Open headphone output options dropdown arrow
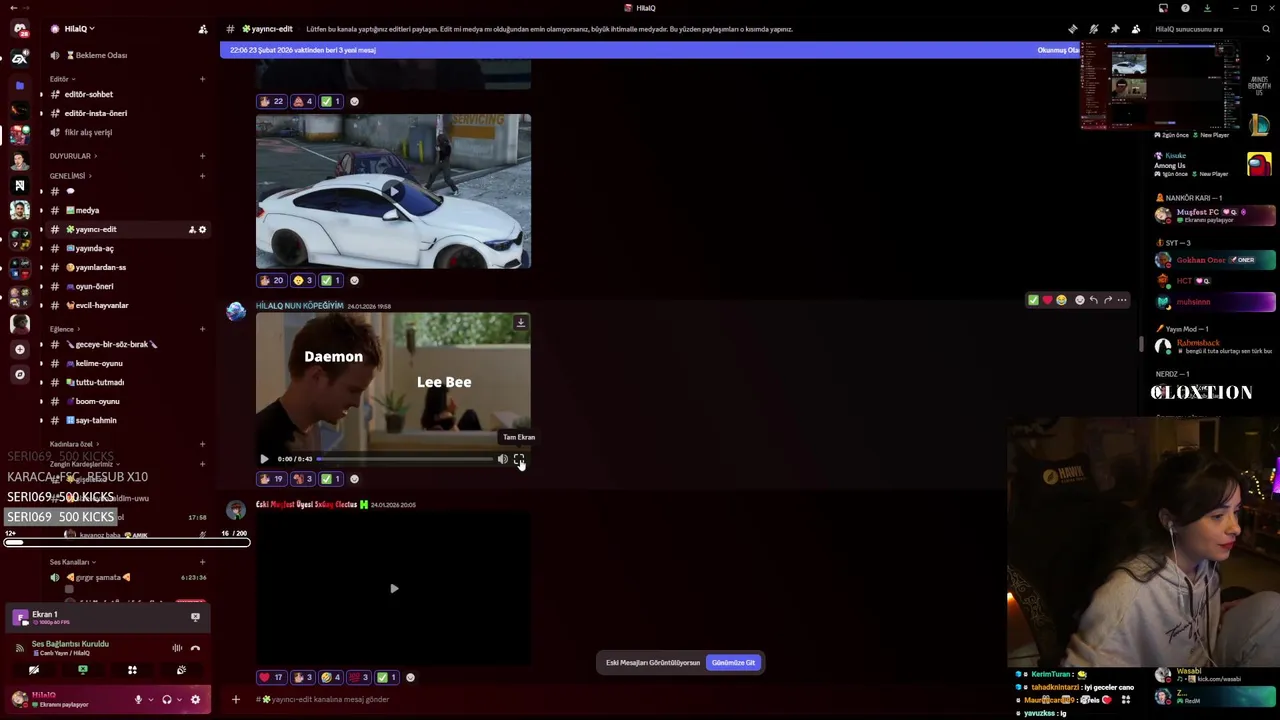This screenshot has height=720, width=1280. [178, 699]
